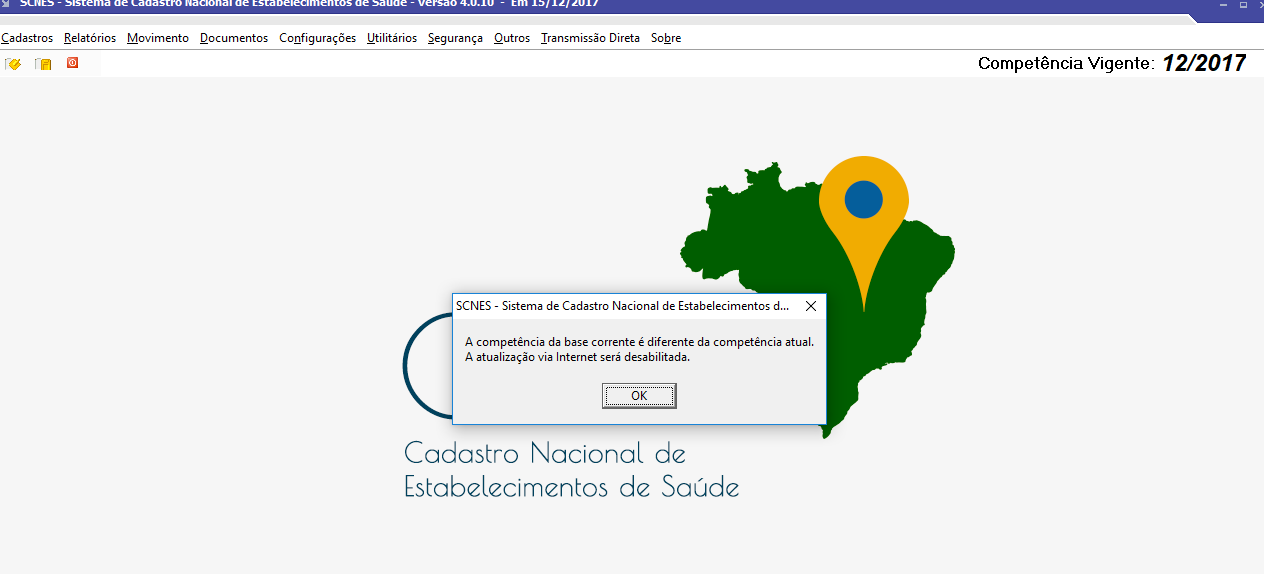Viewport: 1264px width, 574px height.
Task: Open the Sobre menu
Action: pyautogui.click(x=666, y=38)
